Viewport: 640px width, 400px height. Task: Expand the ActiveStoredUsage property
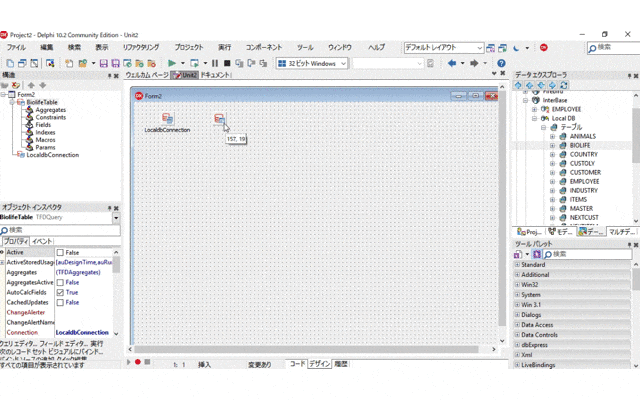2,262
